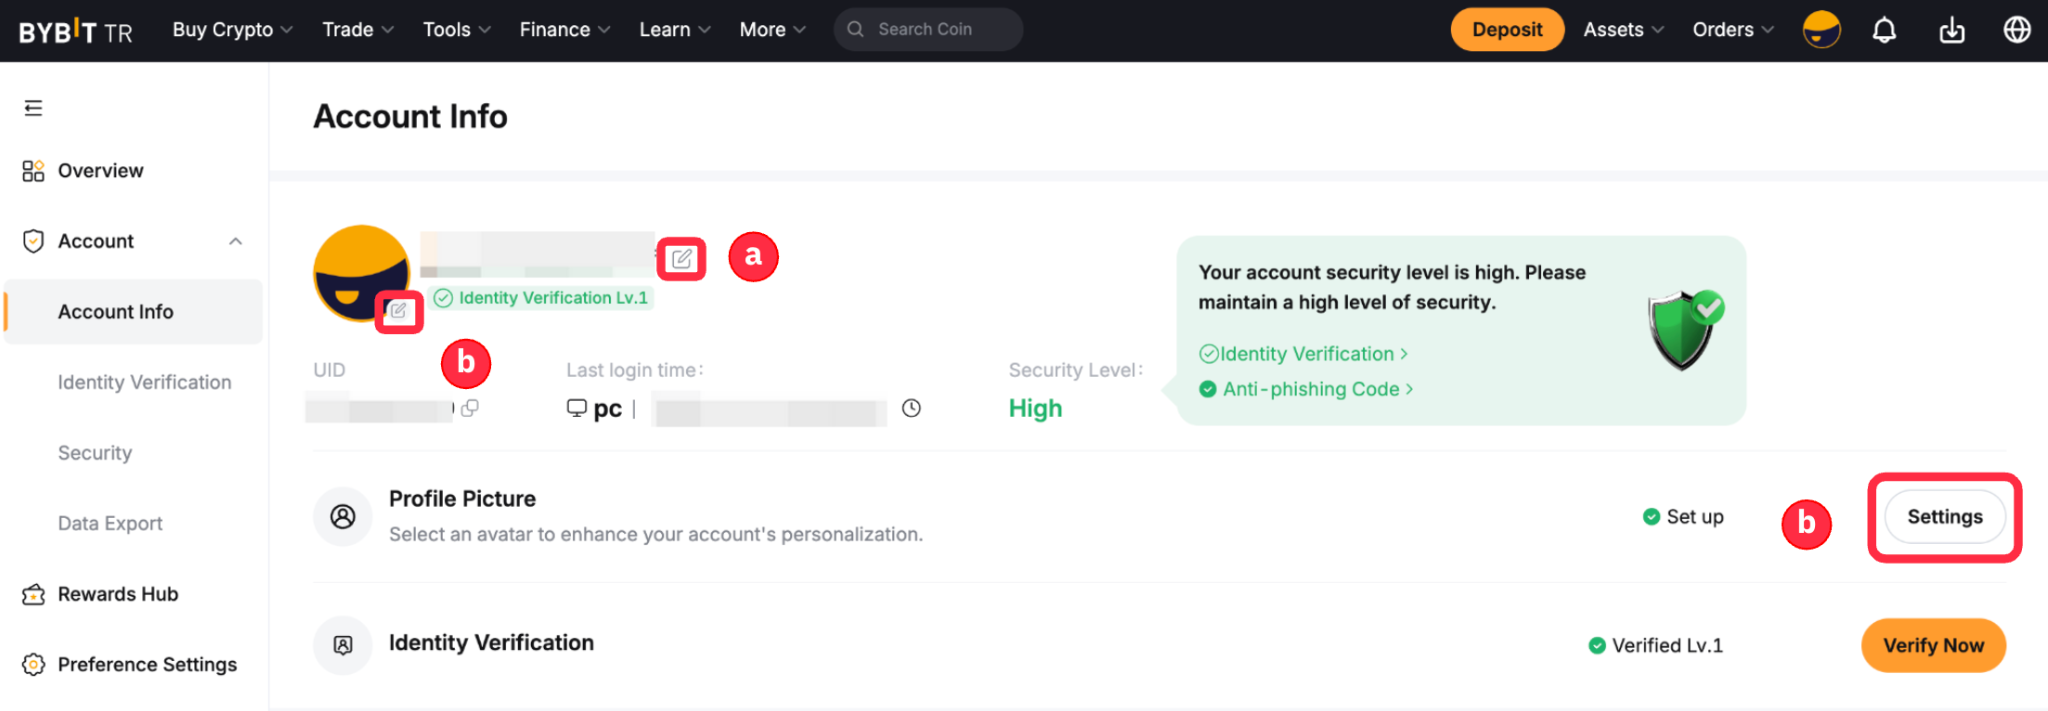The width and height of the screenshot is (2048, 711).
Task: Click the edit nickname pencil icon
Action: 682,259
